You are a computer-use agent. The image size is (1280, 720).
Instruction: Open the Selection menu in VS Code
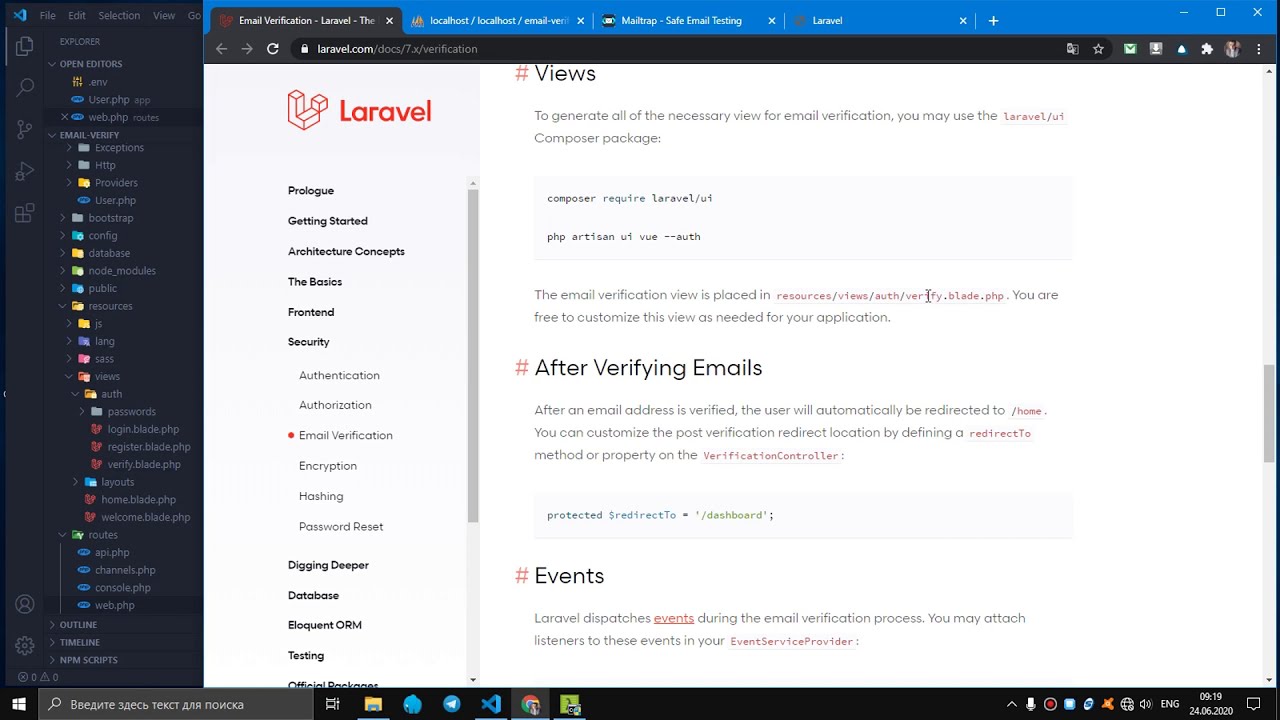click(119, 15)
